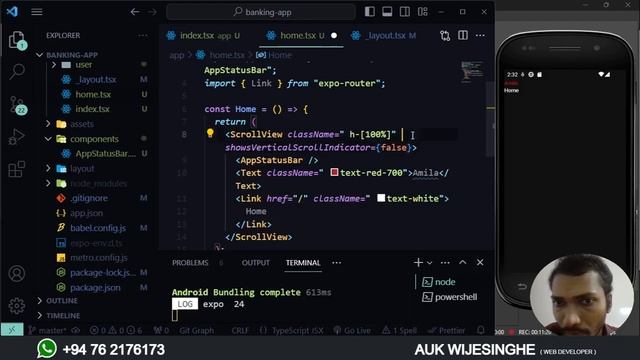Viewport: 640px width, 360px height.
Task: Toggle the bottom panel layout icon
Action: pos(387,11)
